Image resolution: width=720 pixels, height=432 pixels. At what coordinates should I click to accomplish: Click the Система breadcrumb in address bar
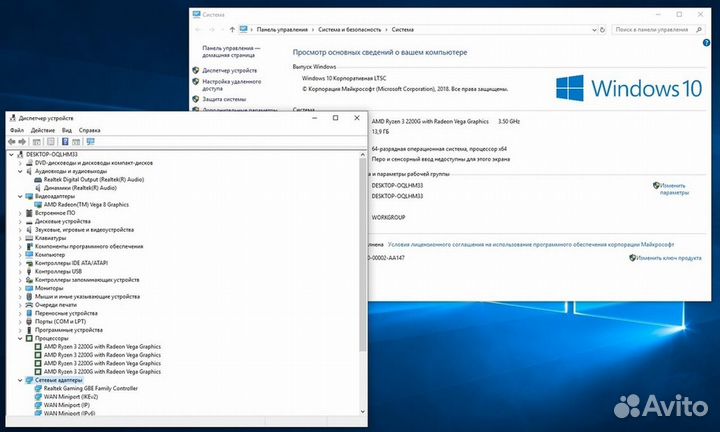click(x=403, y=29)
